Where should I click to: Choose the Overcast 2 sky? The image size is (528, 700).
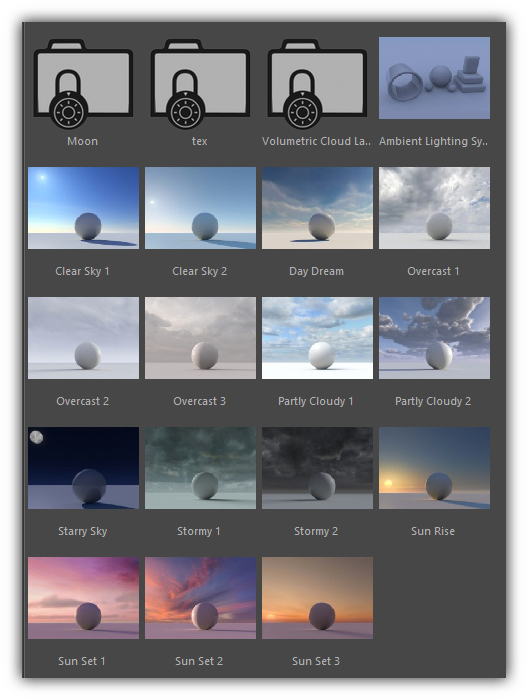click(83, 338)
